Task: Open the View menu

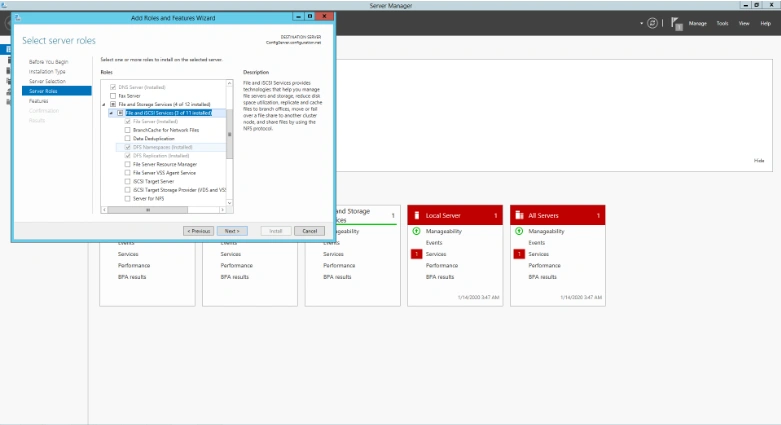Action: tap(744, 23)
